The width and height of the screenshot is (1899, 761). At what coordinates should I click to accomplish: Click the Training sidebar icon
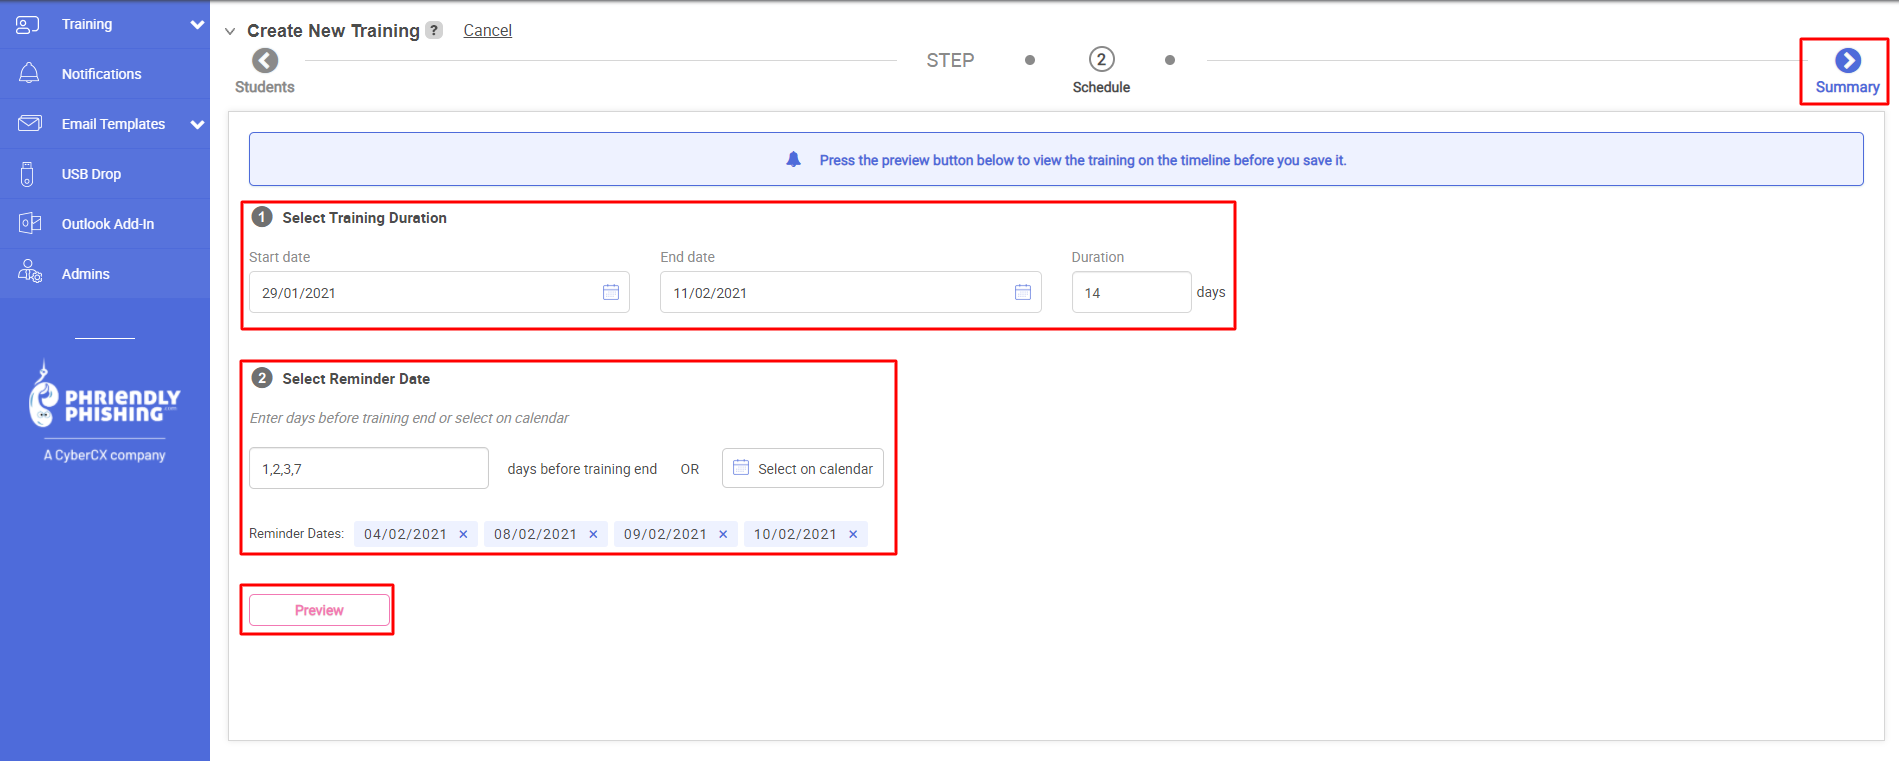[x=28, y=24]
